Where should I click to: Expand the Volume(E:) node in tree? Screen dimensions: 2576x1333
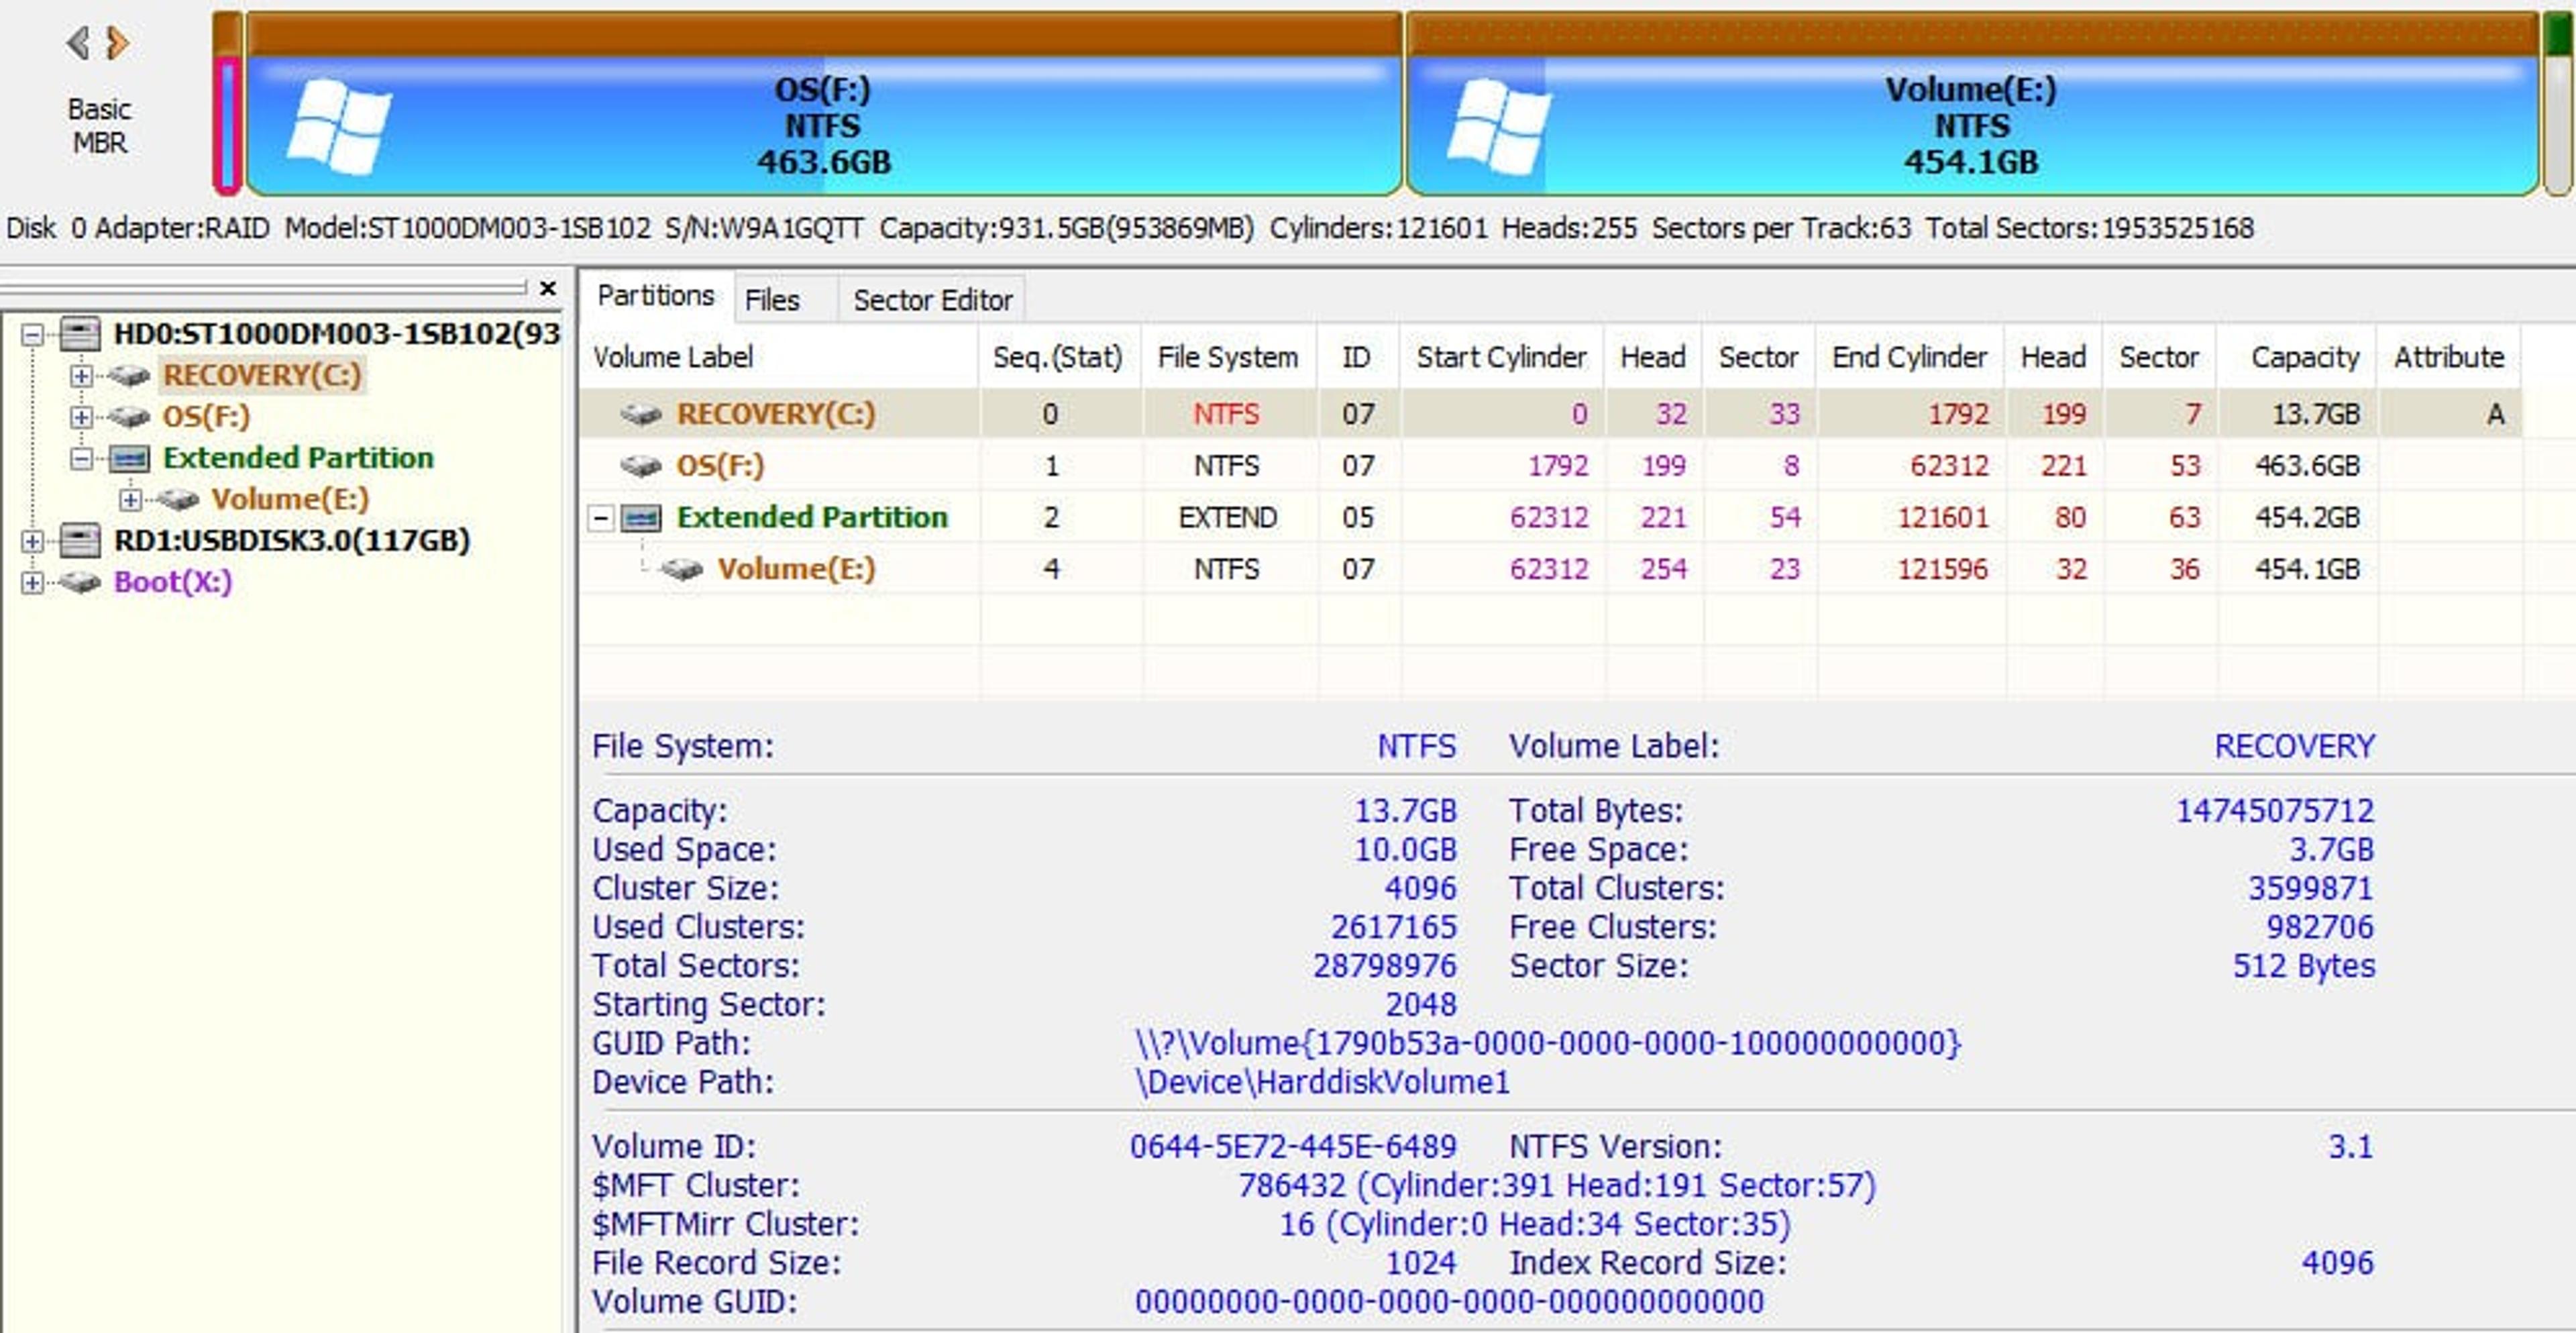point(130,499)
